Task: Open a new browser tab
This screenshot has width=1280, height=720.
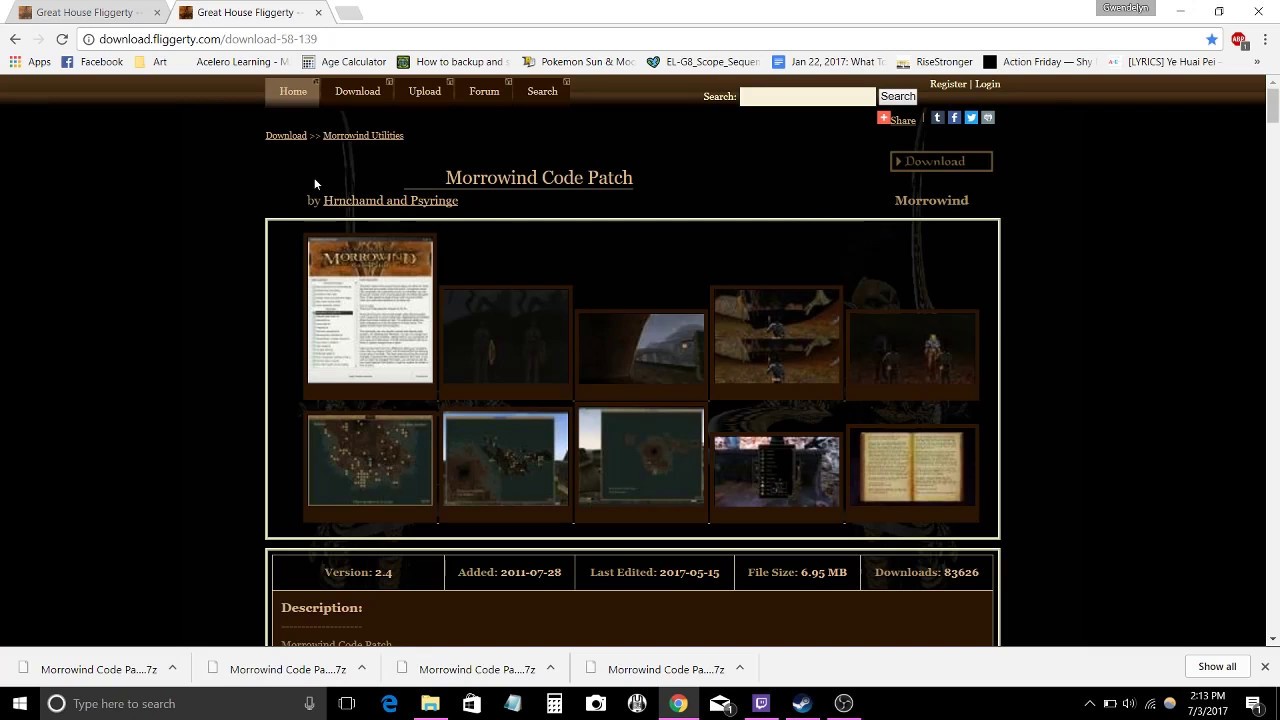Action: point(348,13)
